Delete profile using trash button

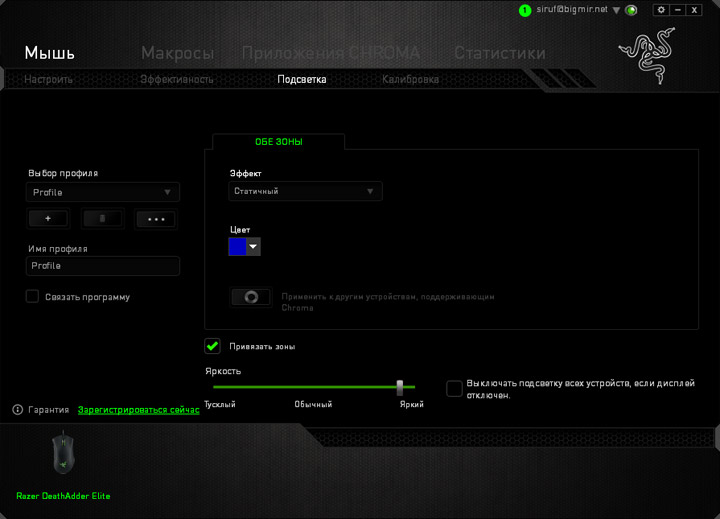click(102, 219)
